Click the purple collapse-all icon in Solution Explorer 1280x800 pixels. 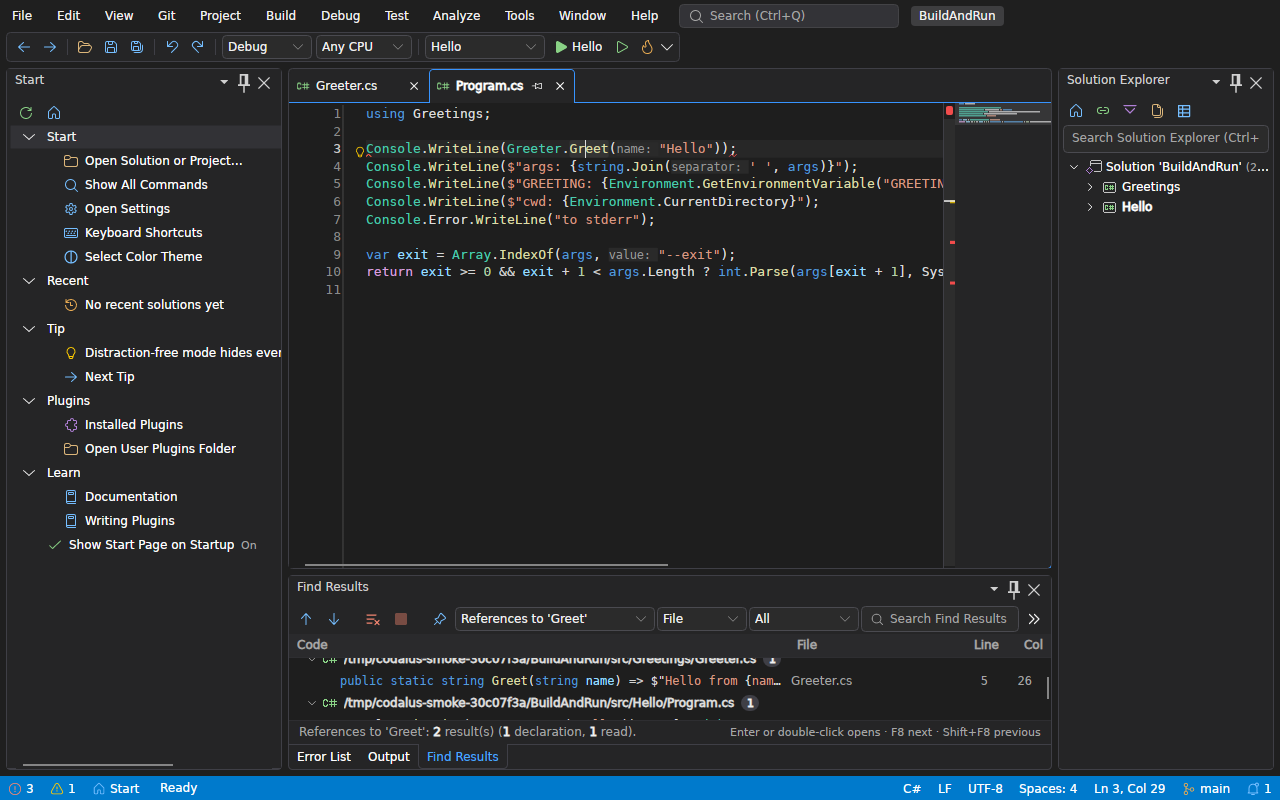click(x=1130, y=111)
